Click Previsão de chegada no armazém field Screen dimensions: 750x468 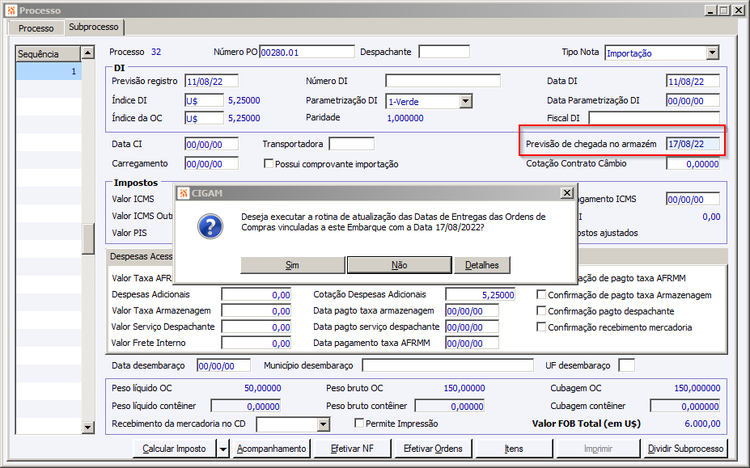693,144
